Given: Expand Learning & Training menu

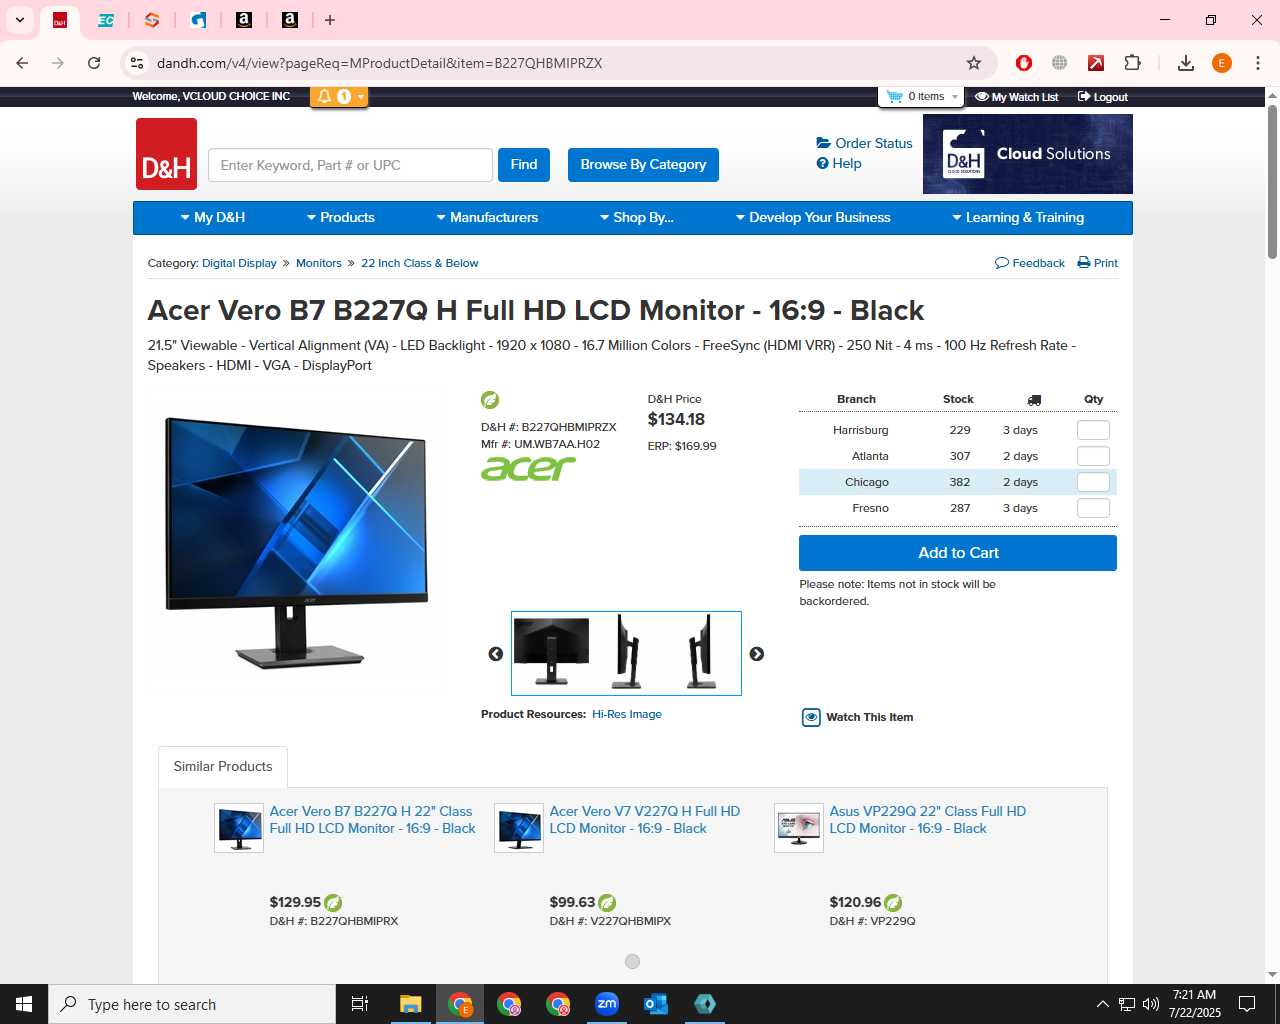Looking at the screenshot, I should (x=1018, y=217).
